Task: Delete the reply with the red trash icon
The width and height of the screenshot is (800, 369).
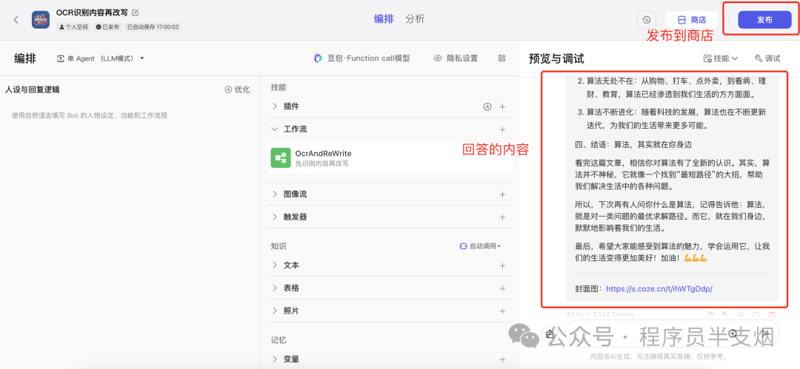Action: pos(772,315)
